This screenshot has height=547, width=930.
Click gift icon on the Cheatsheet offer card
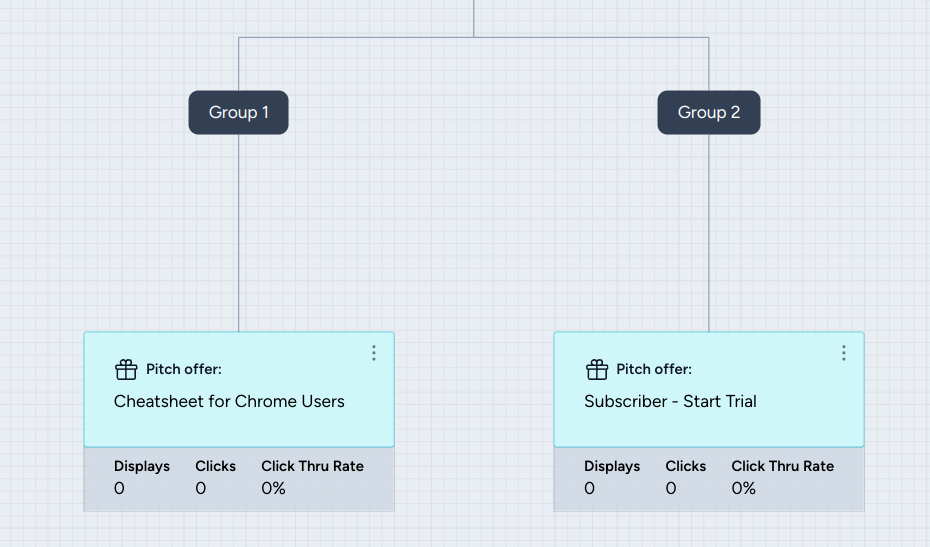pyautogui.click(x=126, y=370)
